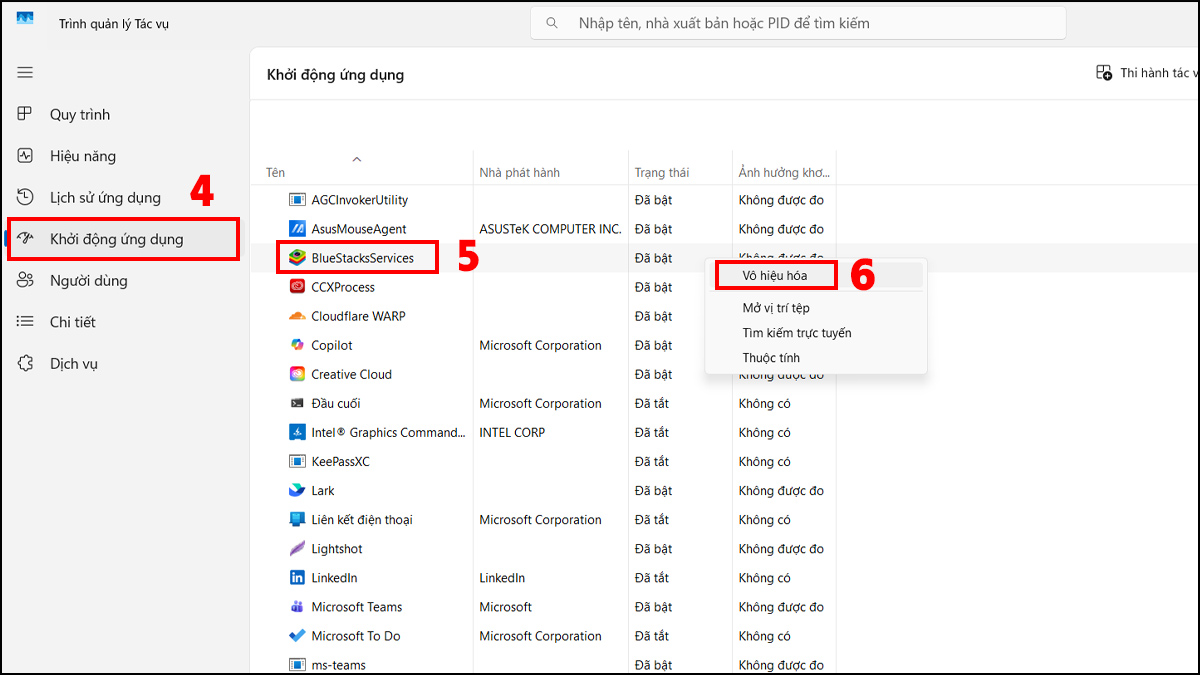The image size is (1200, 675).
Task: Choose Mở vị trí tệp menu entry
Action: point(776,308)
